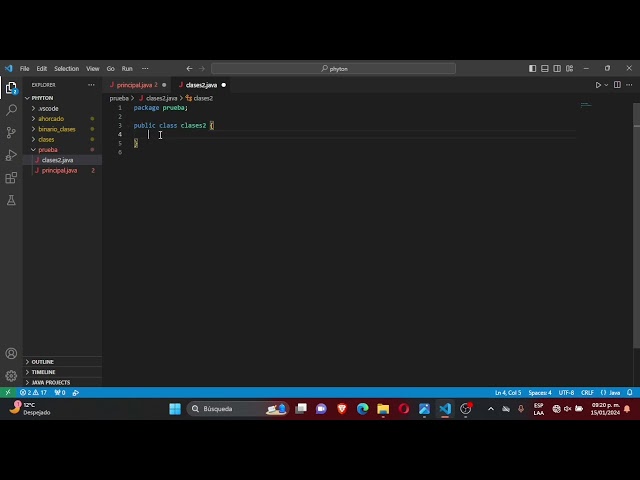
Task: Show errors and warnings count in status bar
Action: click(33, 392)
